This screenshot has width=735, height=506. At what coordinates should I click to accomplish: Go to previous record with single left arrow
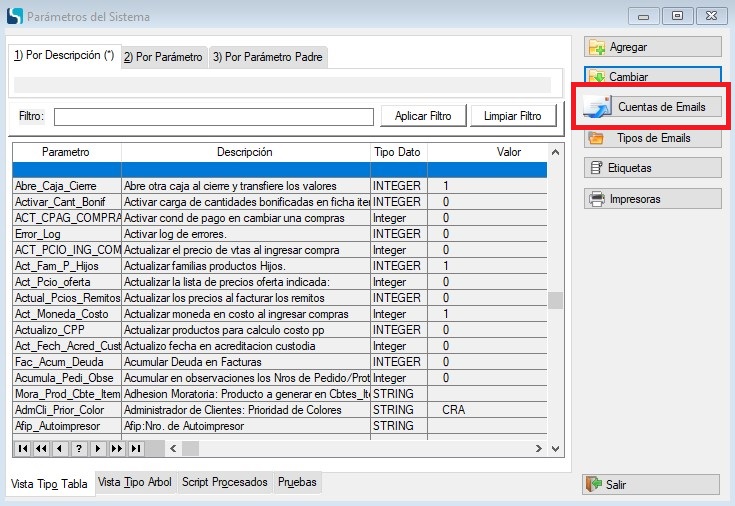tap(60, 448)
